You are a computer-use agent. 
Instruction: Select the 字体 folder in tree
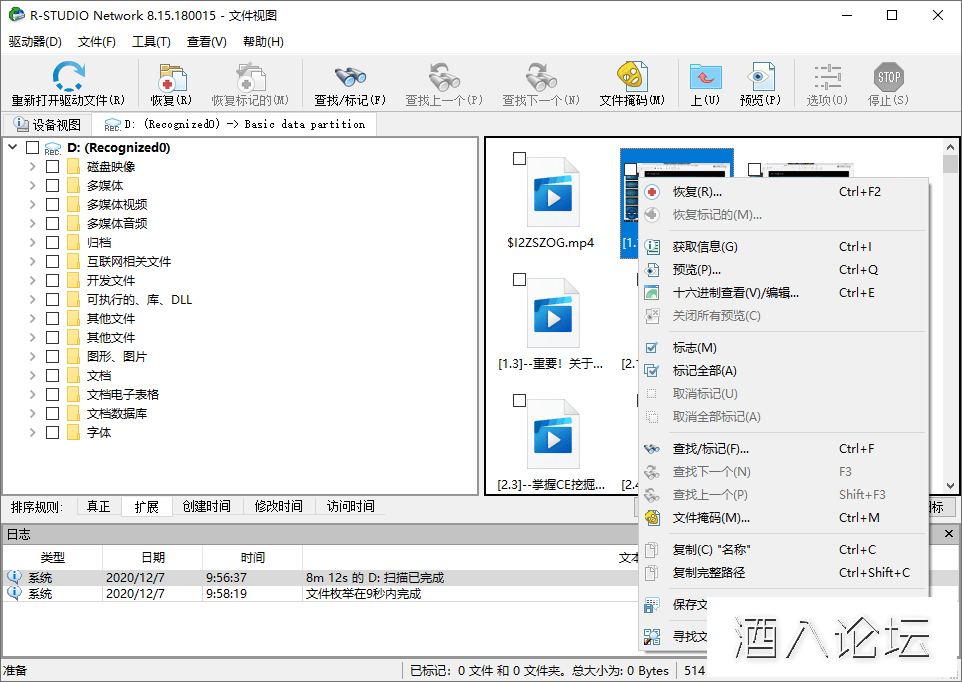point(99,433)
